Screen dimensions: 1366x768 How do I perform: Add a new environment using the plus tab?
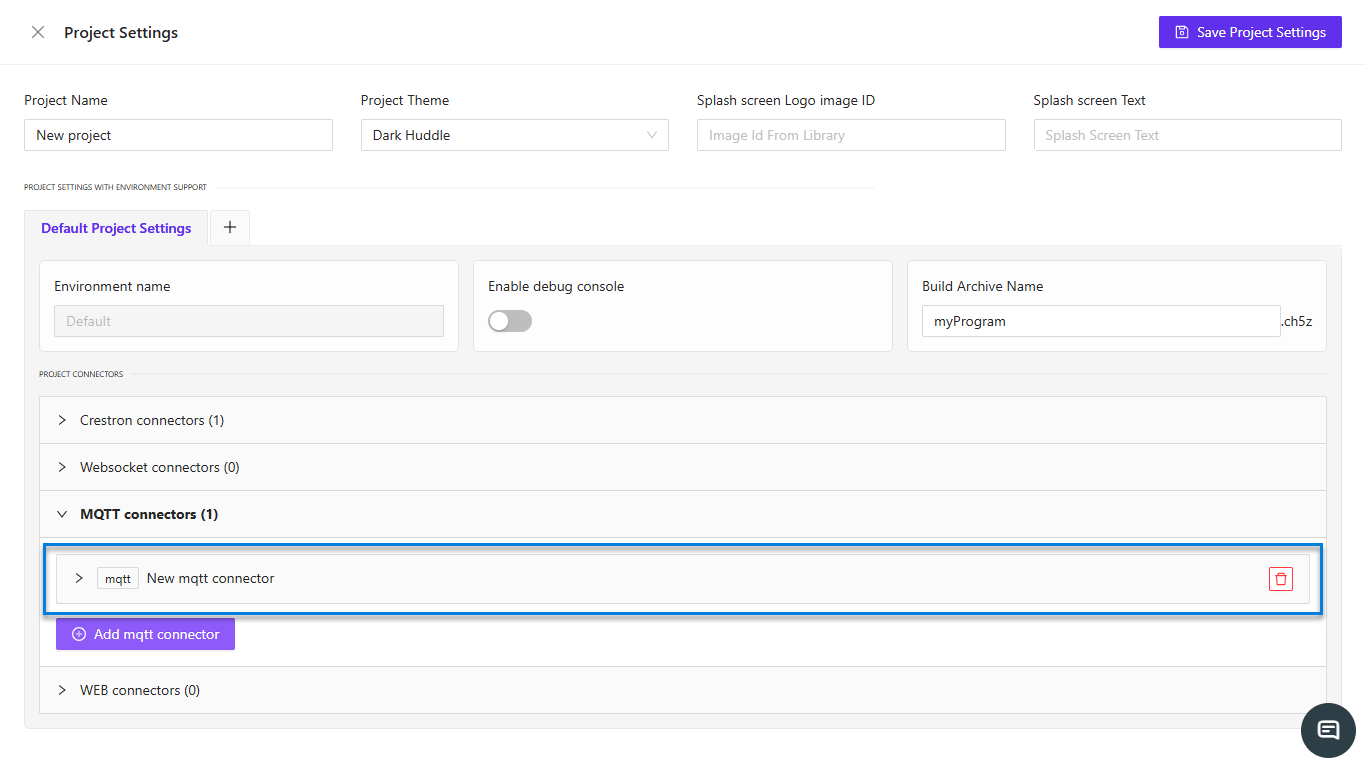(229, 227)
